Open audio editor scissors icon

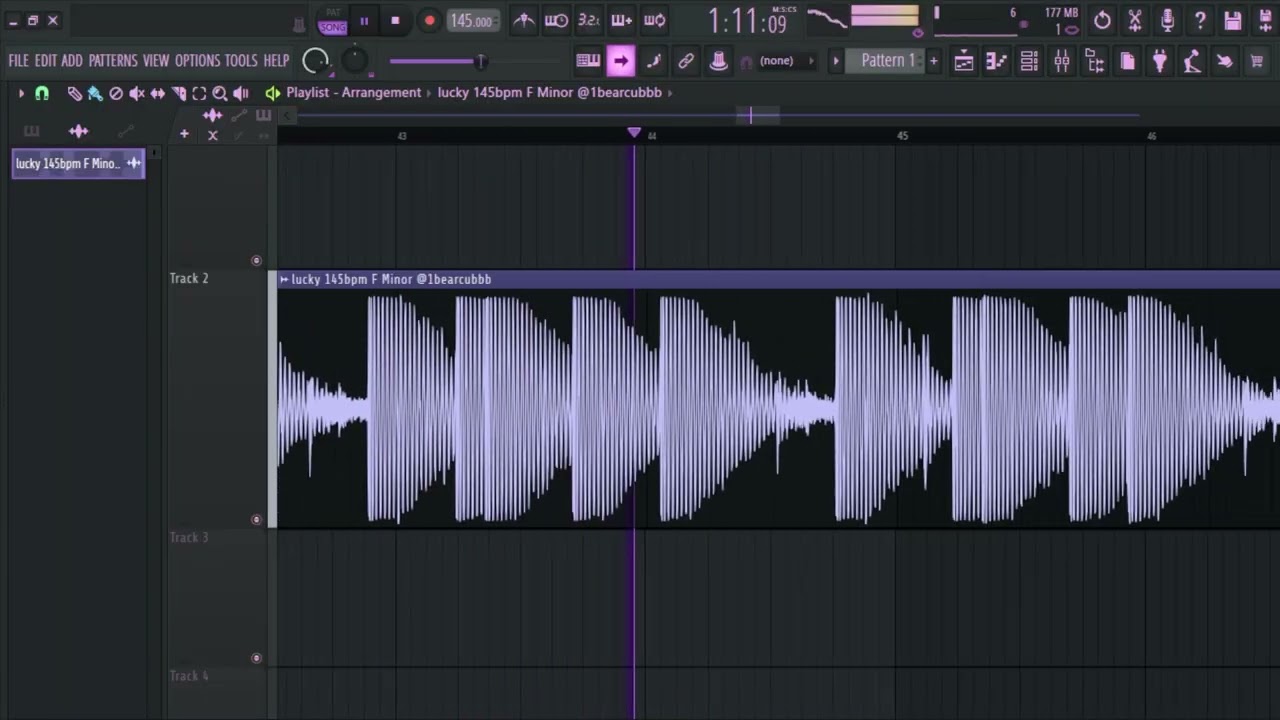click(x=1135, y=20)
